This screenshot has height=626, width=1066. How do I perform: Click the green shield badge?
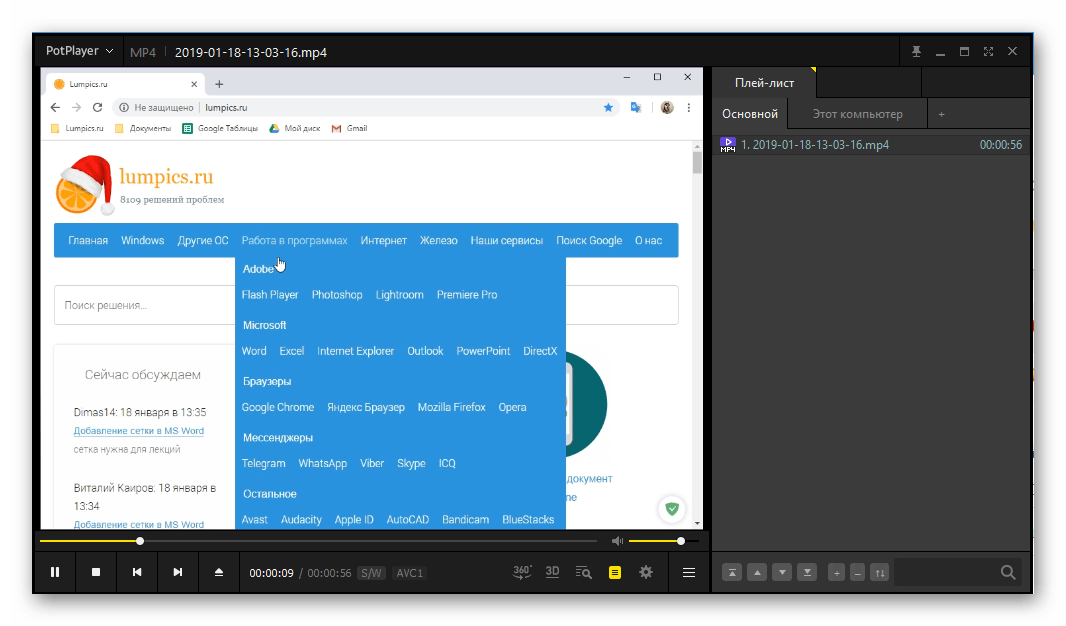point(672,508)
